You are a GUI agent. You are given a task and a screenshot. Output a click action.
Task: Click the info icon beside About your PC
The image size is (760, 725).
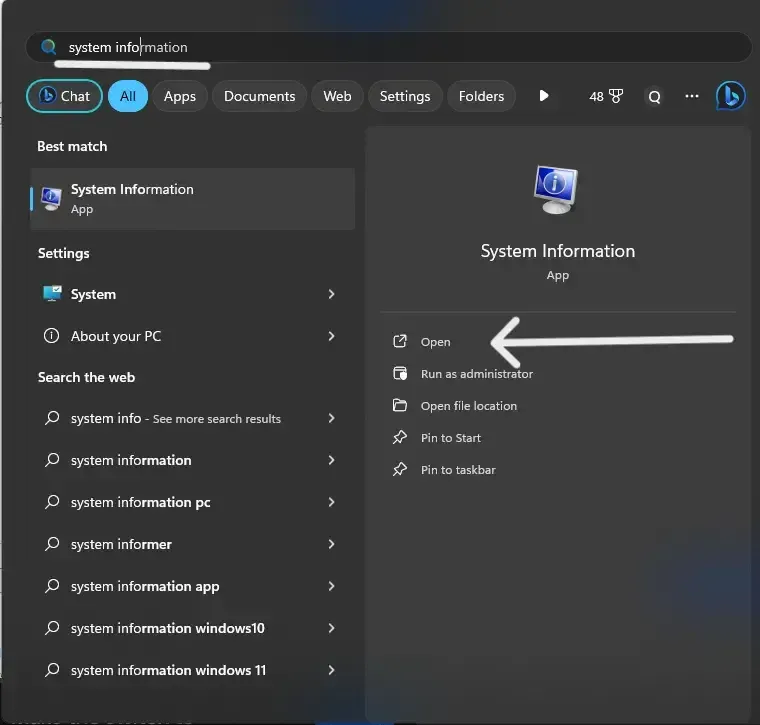[51, 335]
